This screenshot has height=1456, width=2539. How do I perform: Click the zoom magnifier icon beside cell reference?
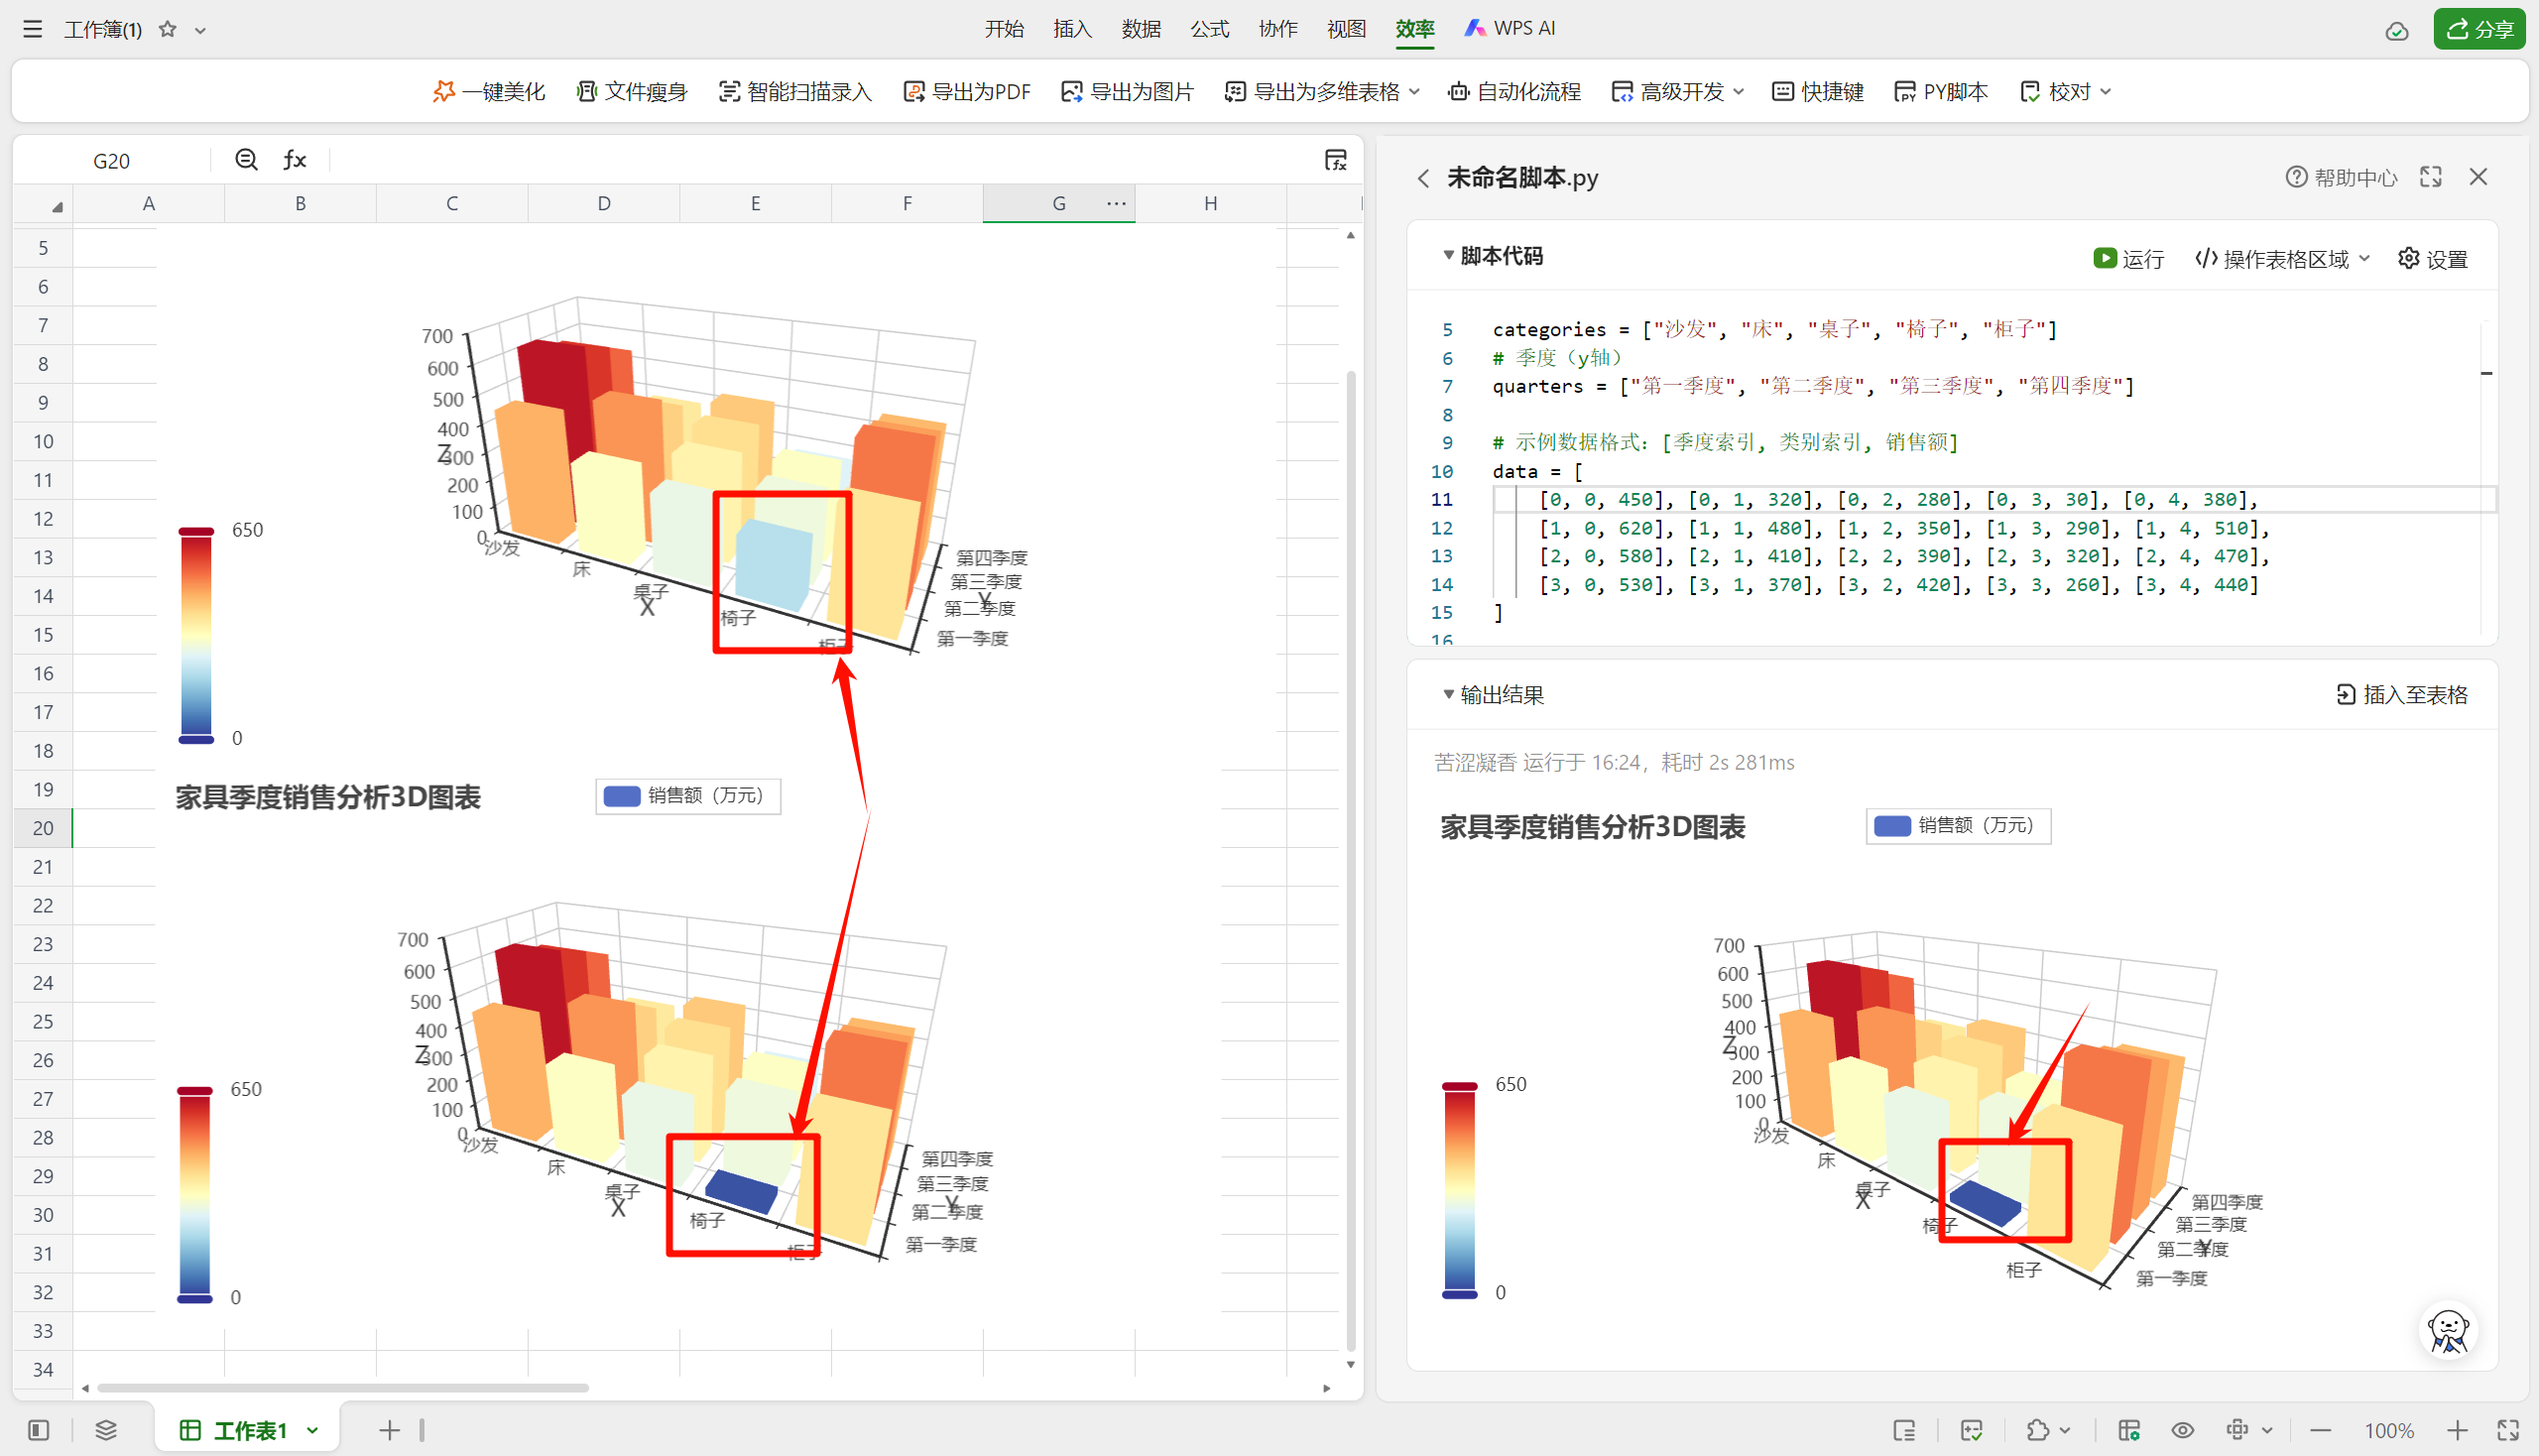tap(246, 160)
